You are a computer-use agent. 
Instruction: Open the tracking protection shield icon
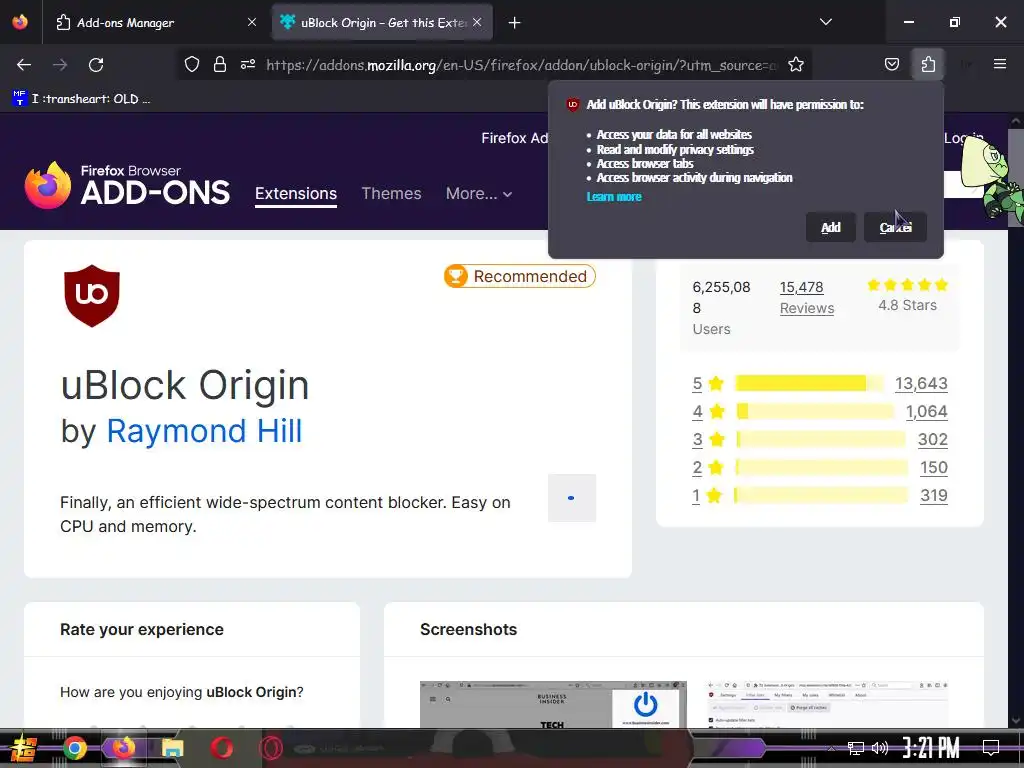[x=191, y=64]
